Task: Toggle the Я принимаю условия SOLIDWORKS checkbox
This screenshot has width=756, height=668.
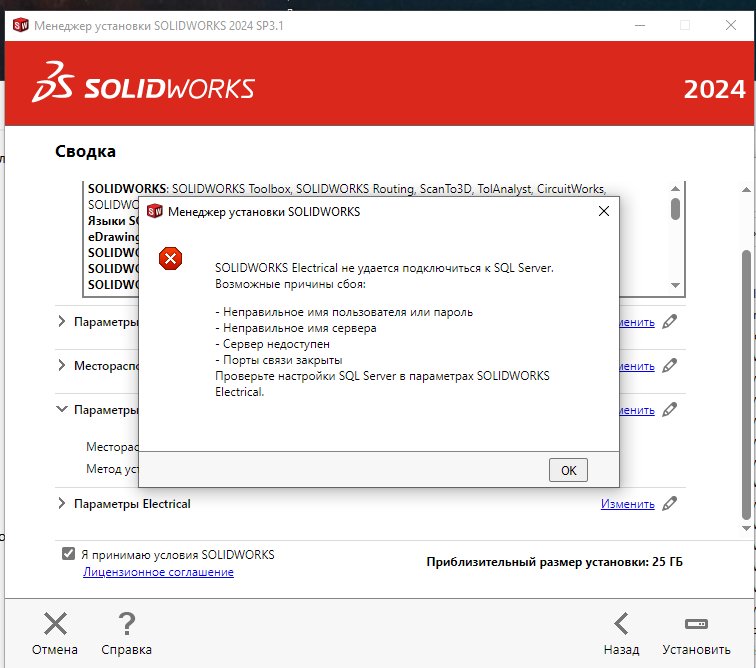Action: [x=69, y=554]
